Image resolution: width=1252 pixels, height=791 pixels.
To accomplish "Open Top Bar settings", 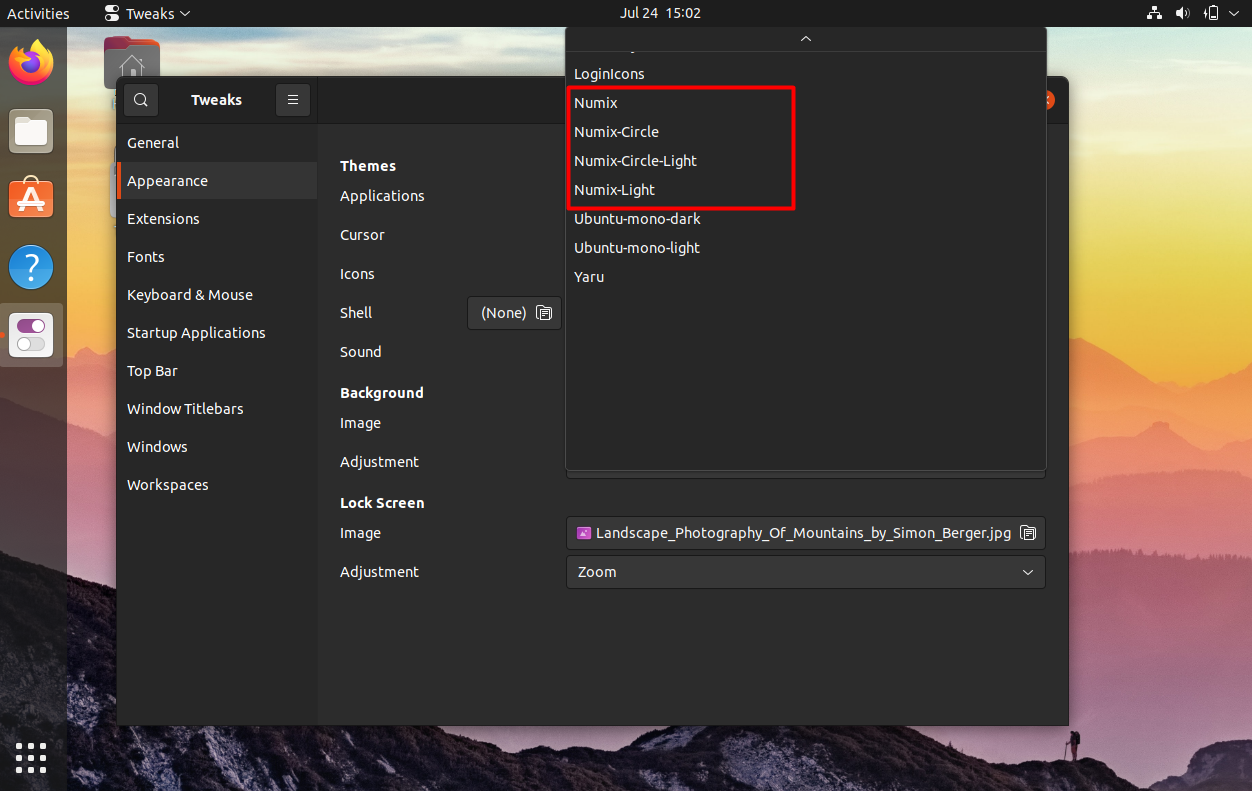I will coord(217,371).
